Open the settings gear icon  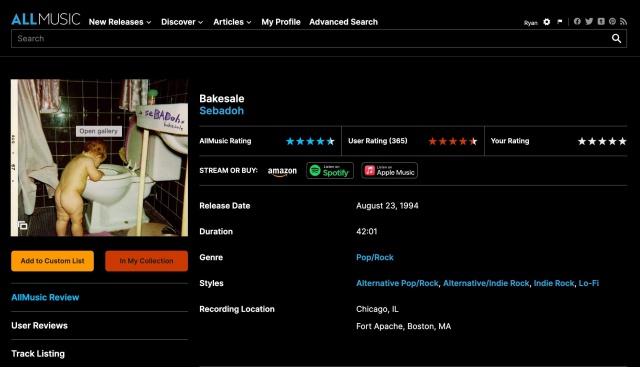(x=547, y=22)
